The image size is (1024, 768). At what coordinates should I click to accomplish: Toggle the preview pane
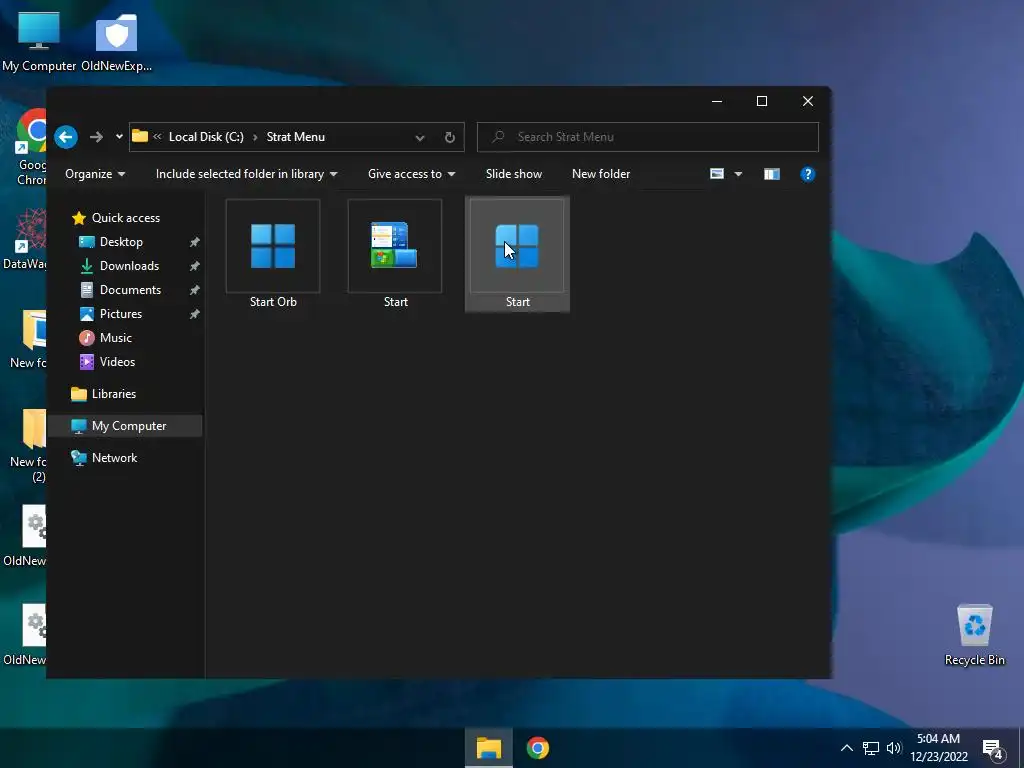(772, 174)
